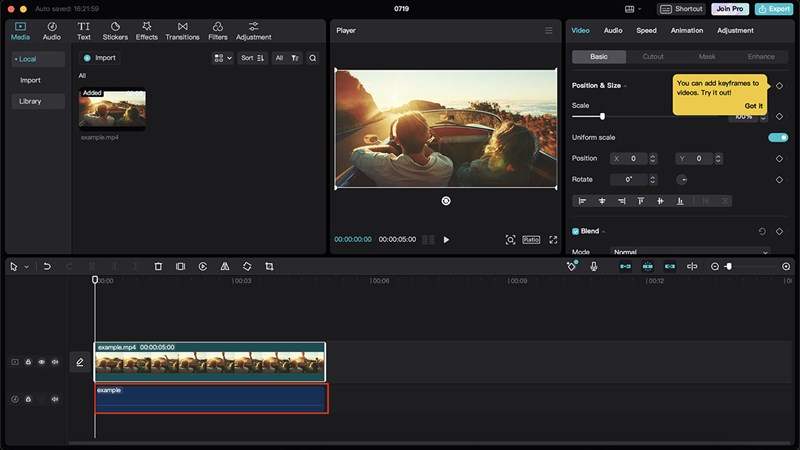Switch to the Animation tab

click(686, 31)
